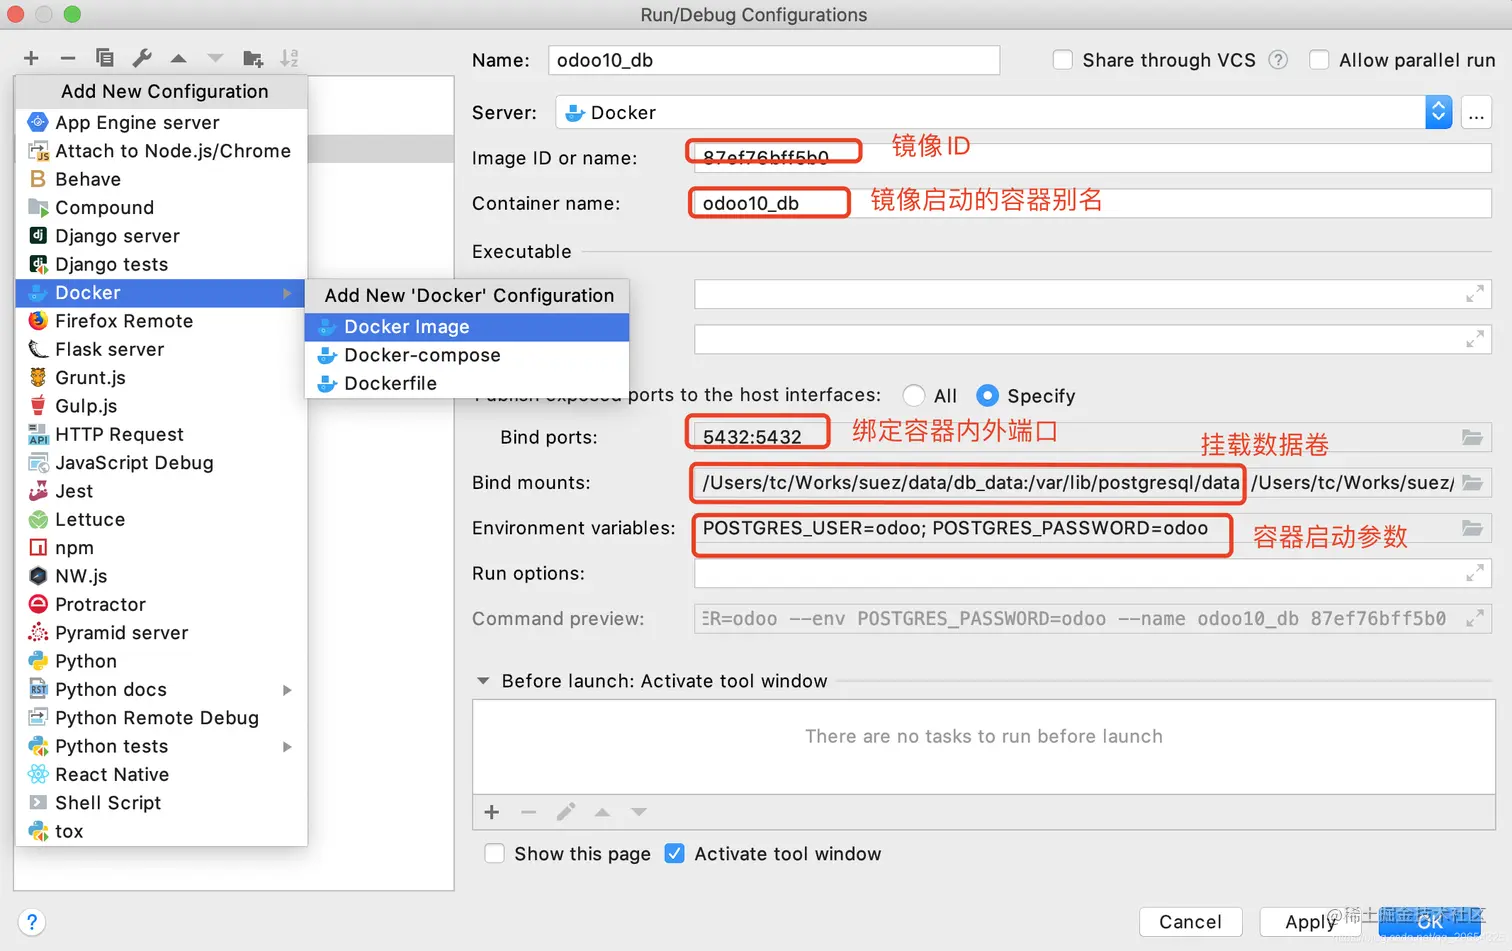Click the Name input field
The image size is (1512, 951).
pyautogui.click(x=774, y=60)
